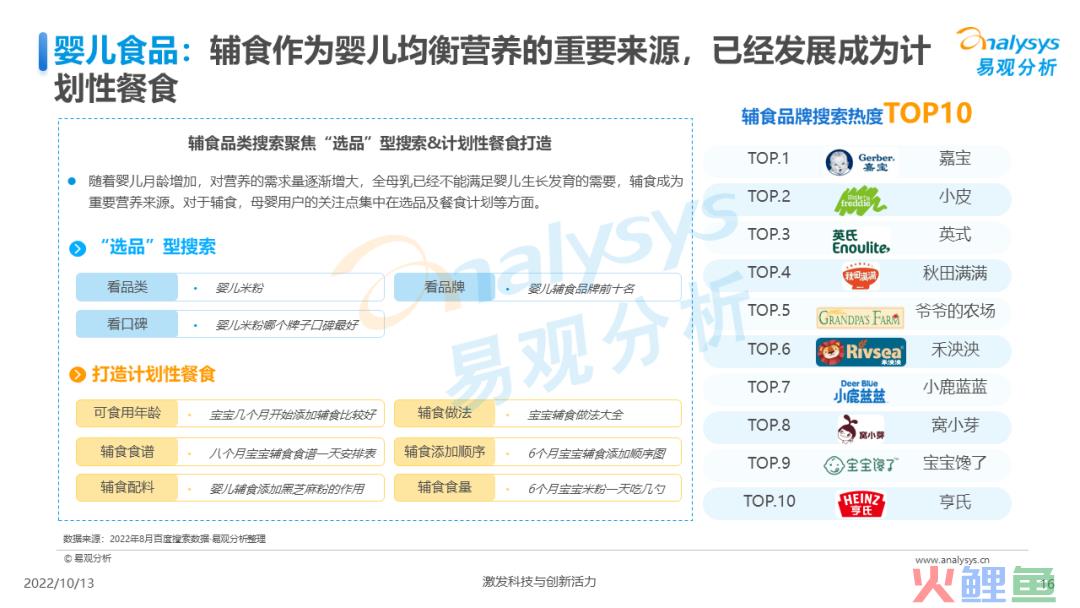This screenshot has width=1080, height=608.
Task: Select the 辅食食谱 label box
Action: click(127, 452)
